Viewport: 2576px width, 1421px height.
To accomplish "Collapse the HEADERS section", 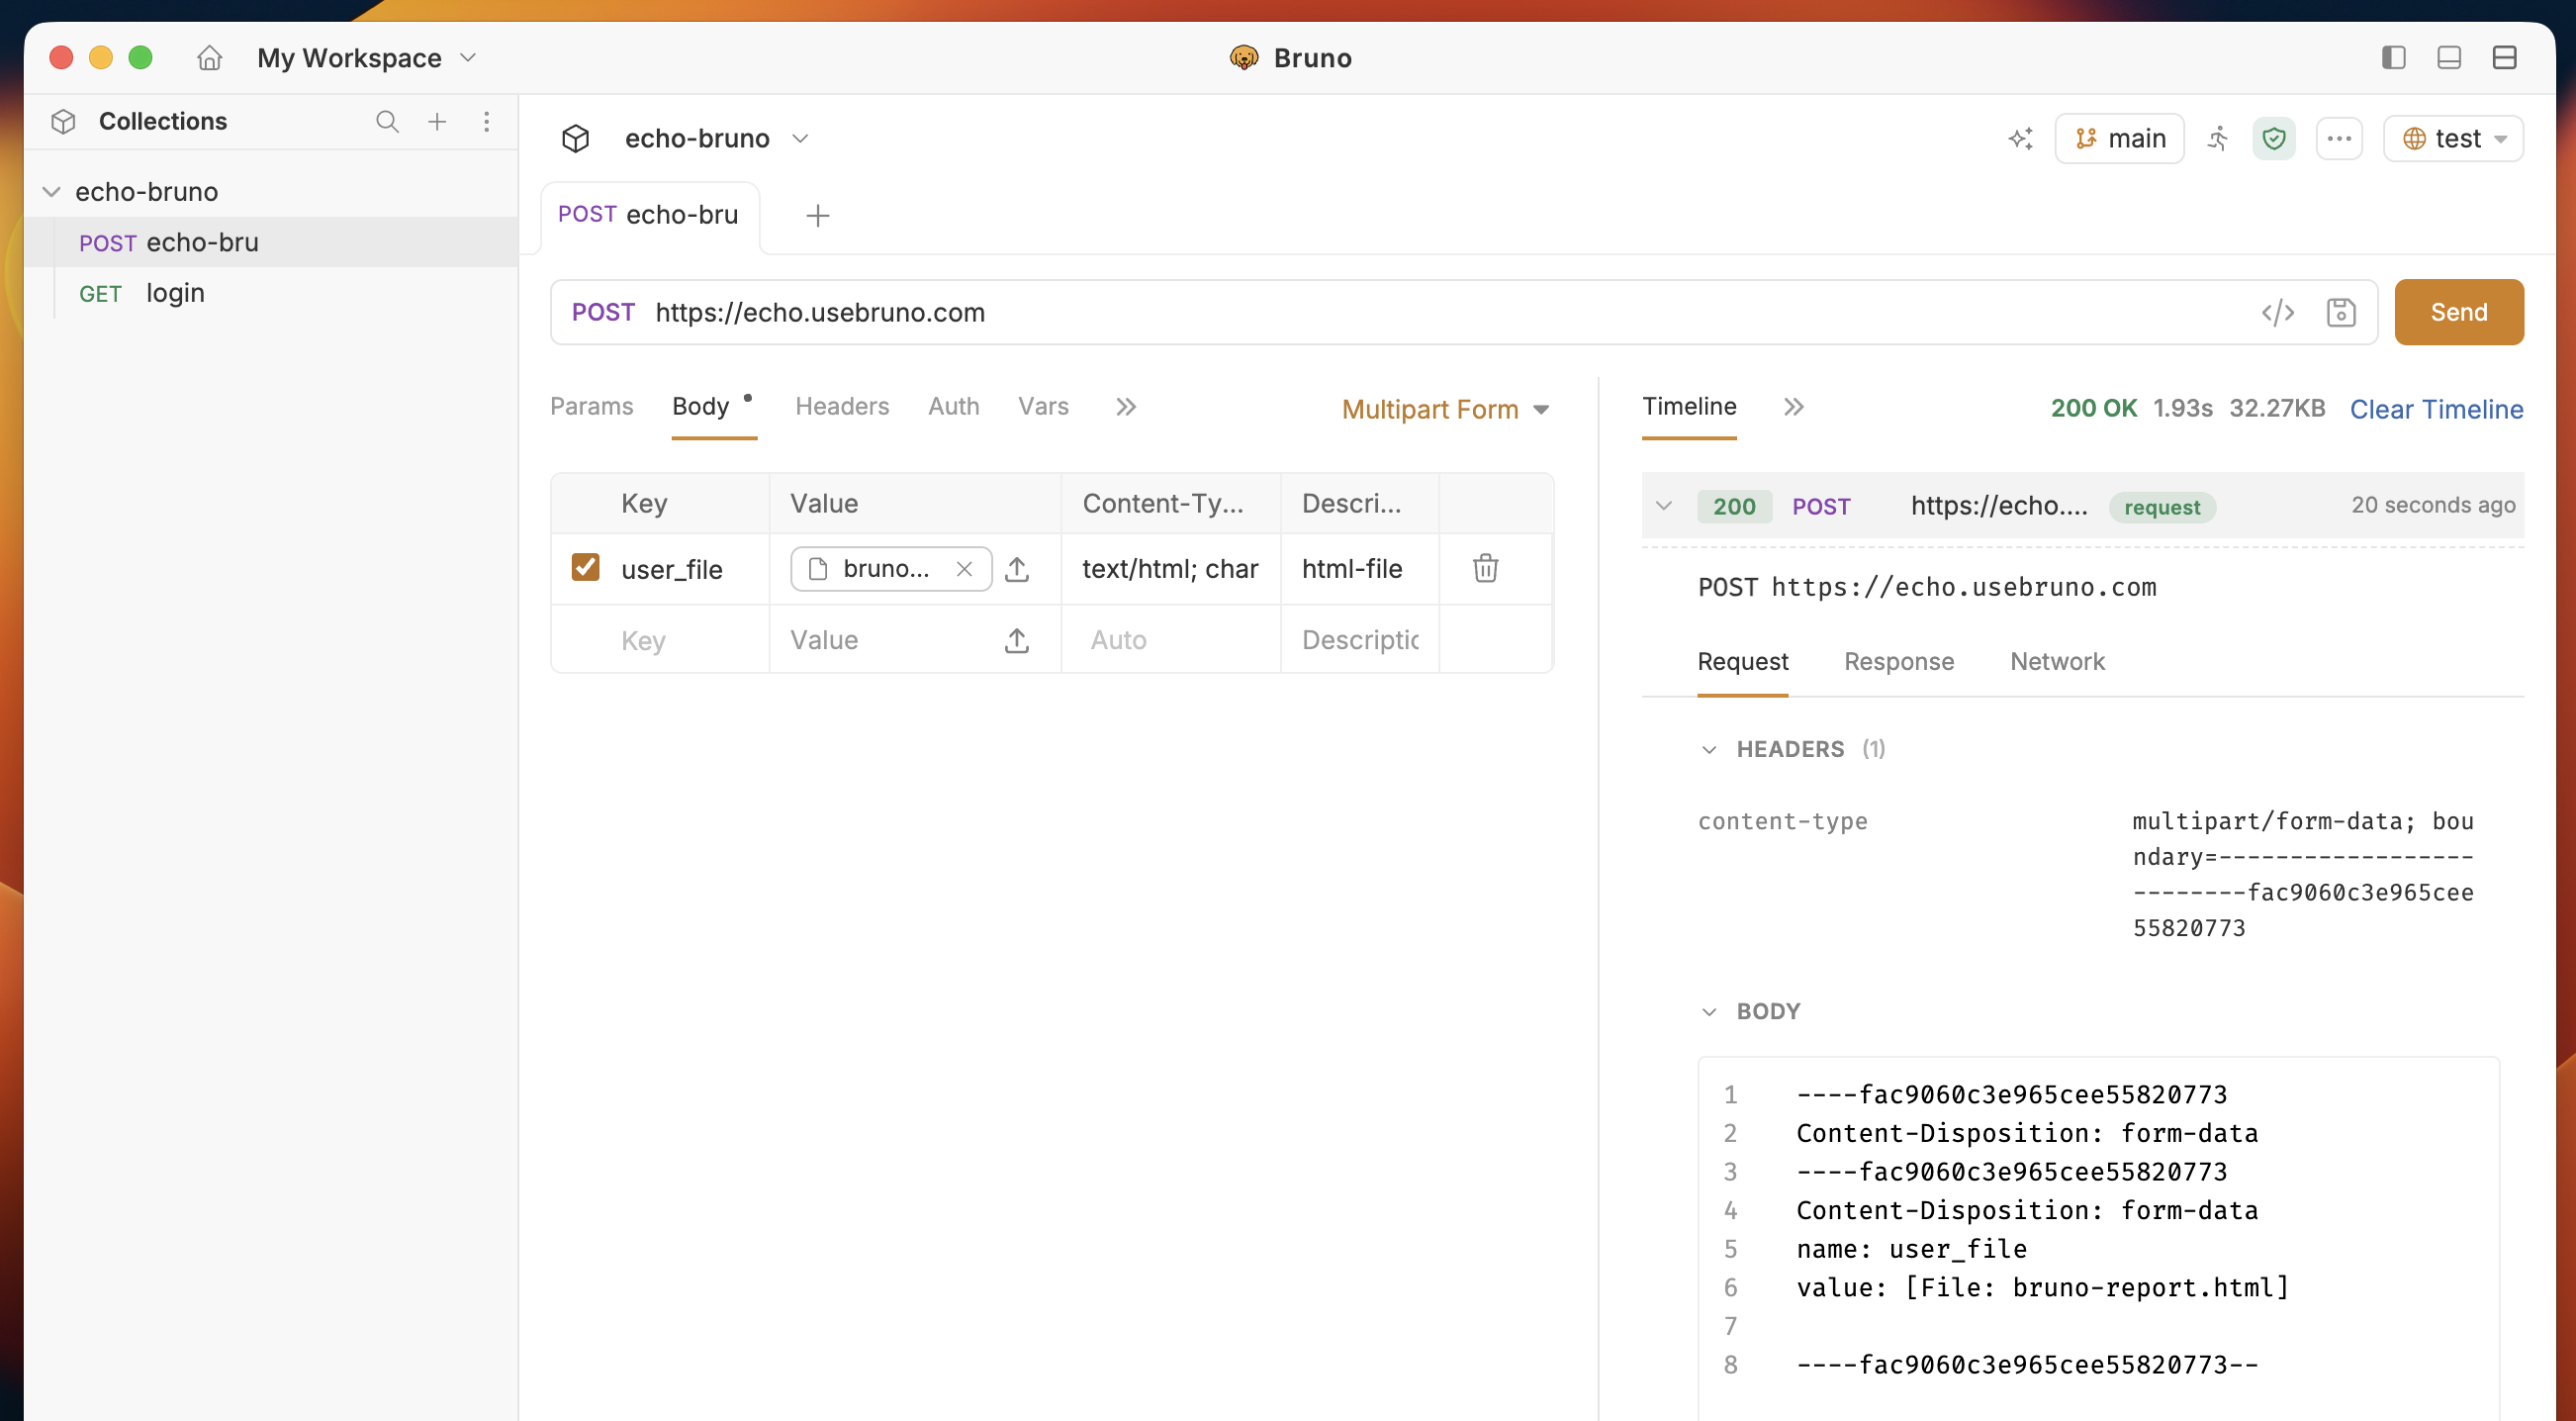I will click(1709, 750).
